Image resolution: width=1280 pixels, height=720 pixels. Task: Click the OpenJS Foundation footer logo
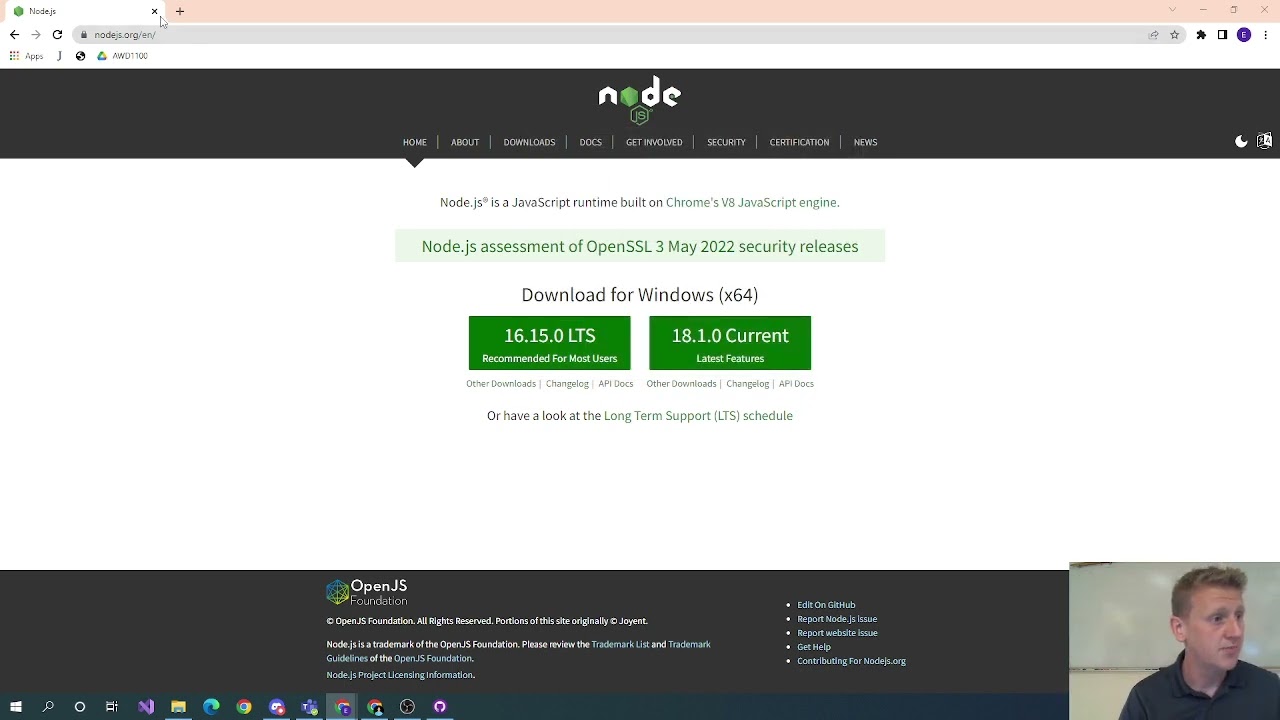click(x=367, y=593)
